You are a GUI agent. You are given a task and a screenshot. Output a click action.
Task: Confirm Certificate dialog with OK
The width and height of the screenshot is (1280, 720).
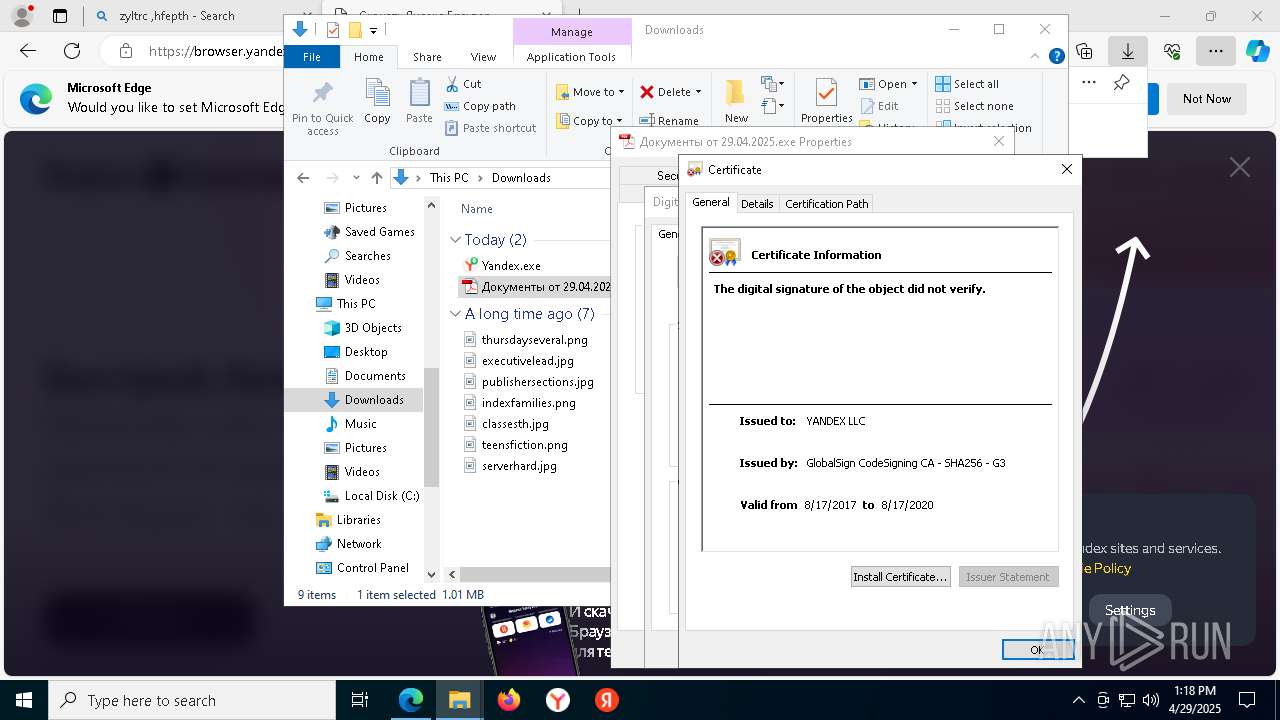(x=1038, y=650)
